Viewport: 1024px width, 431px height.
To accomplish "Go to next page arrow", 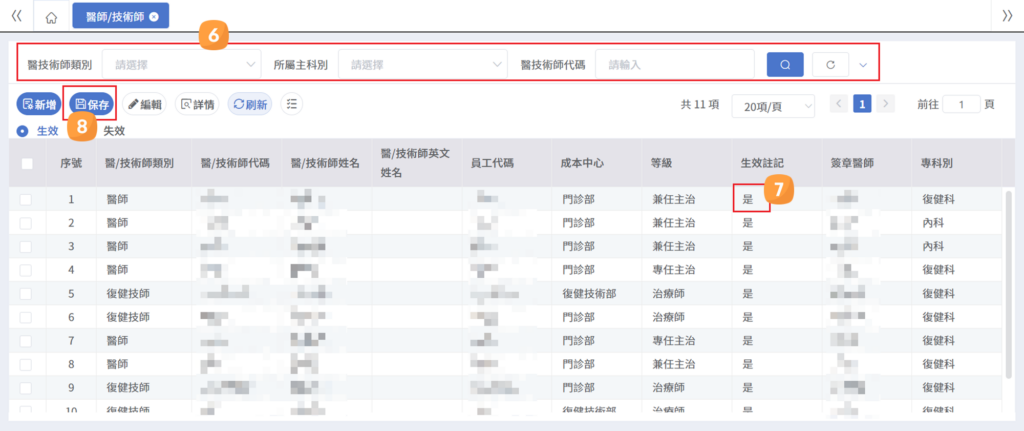I will tap(886, 104).
